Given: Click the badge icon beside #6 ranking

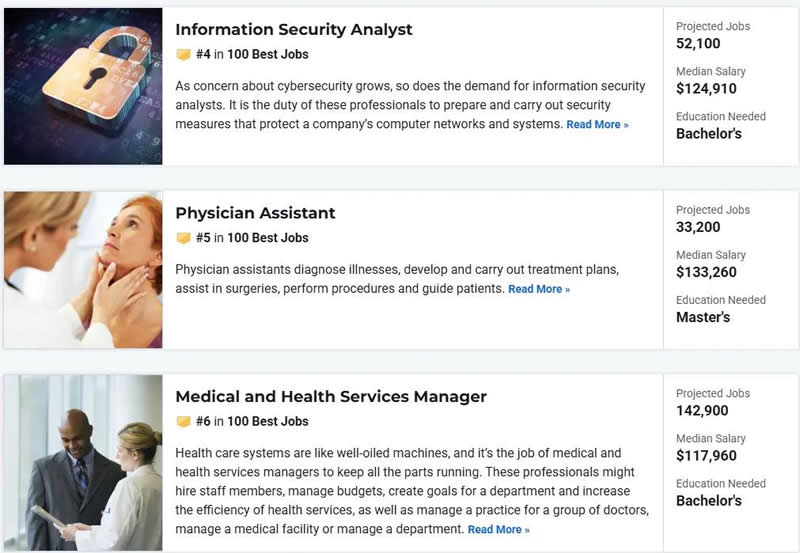Looking at the screenshot, I should [183, 421].
